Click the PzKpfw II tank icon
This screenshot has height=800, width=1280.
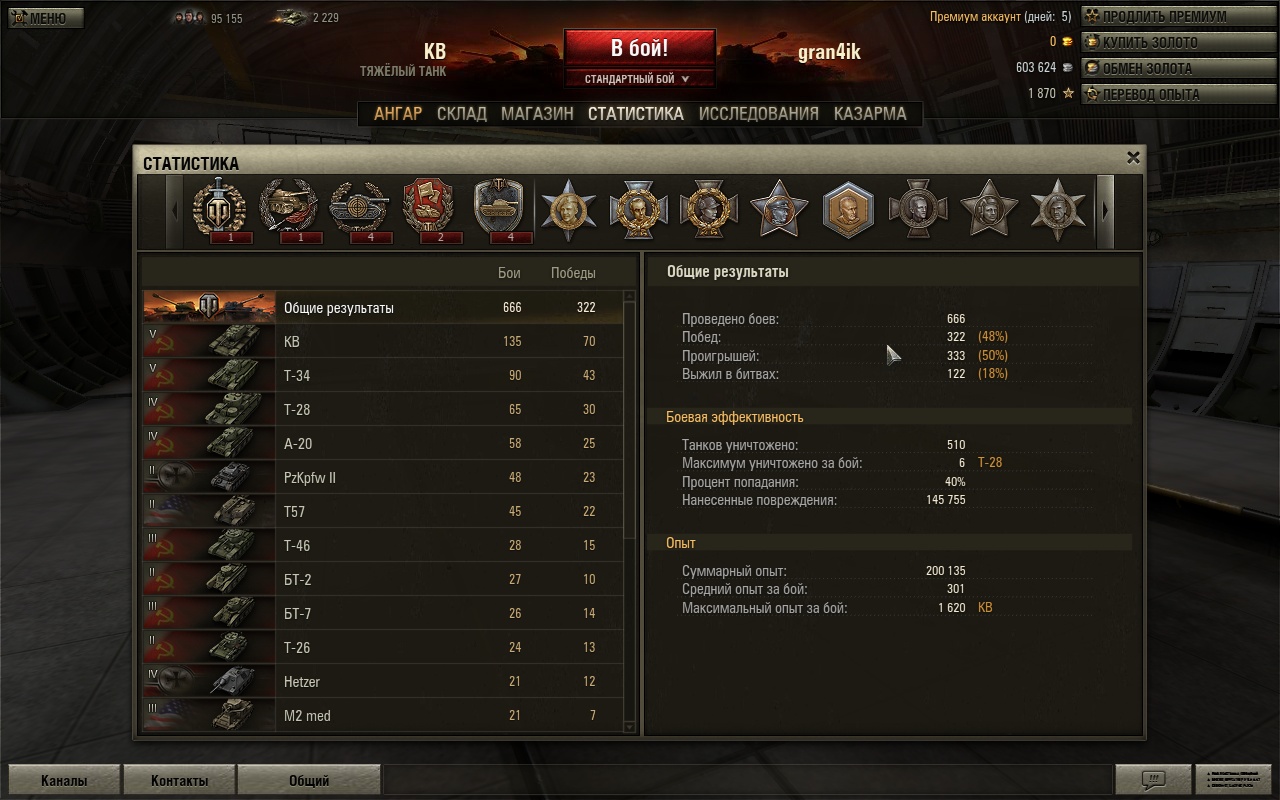click(x=209, y=477)
